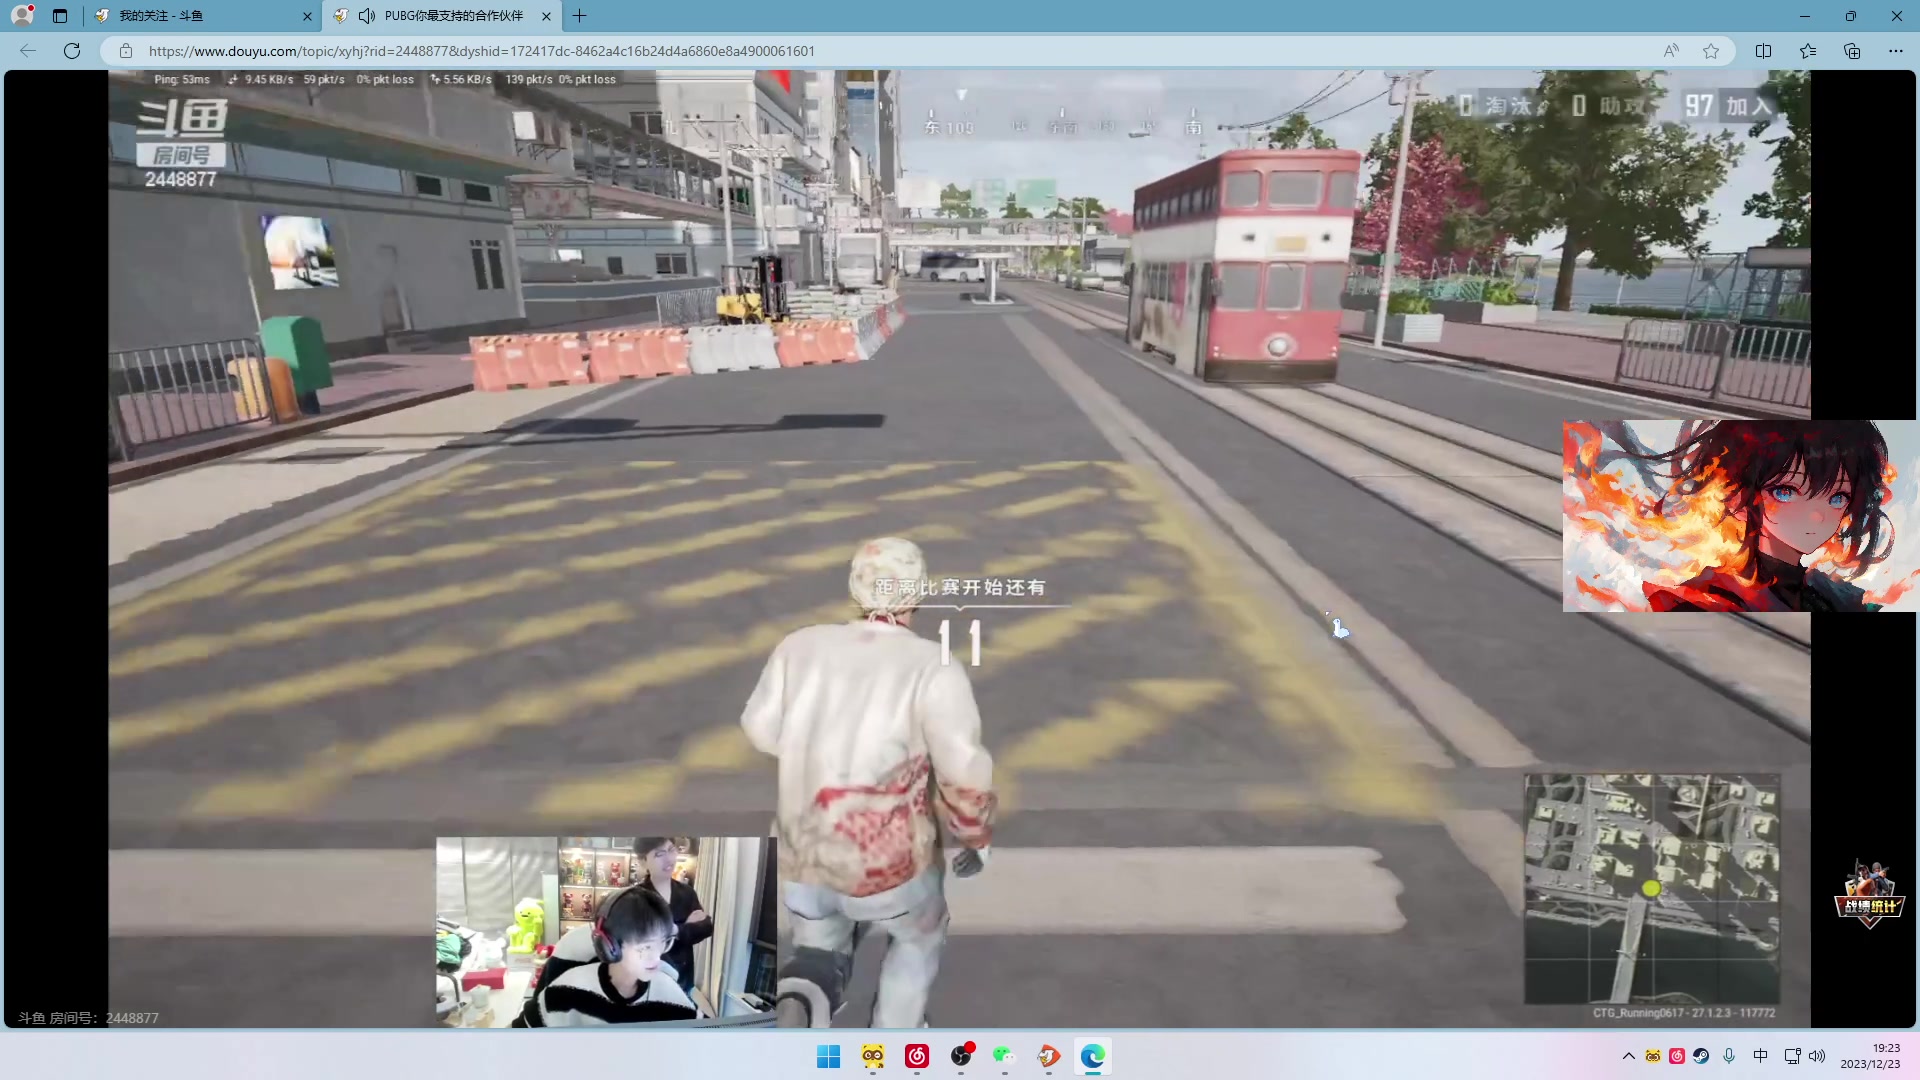Open the browser profile avatar
The image size is (1920, 1080).
22,15
